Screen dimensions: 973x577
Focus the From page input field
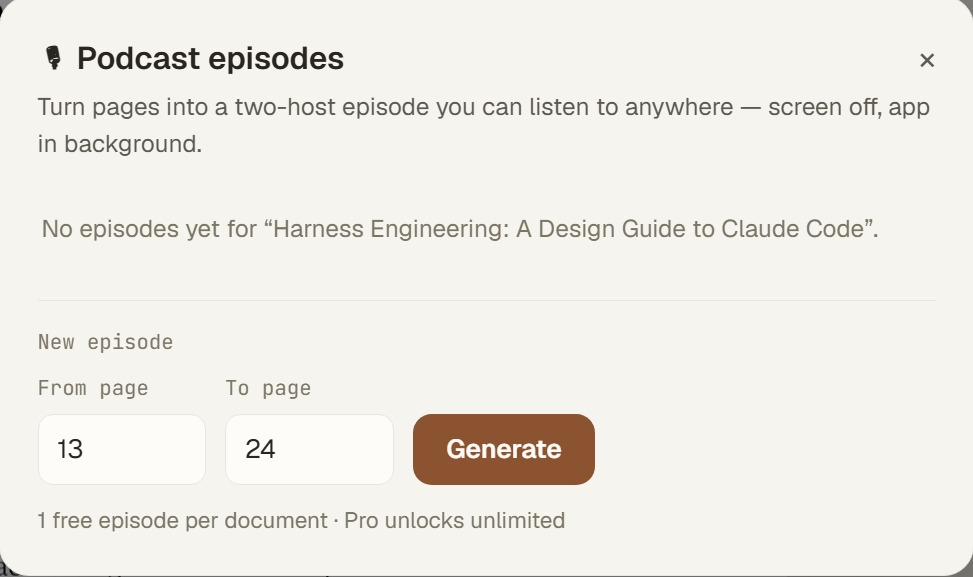click(122, 449)
